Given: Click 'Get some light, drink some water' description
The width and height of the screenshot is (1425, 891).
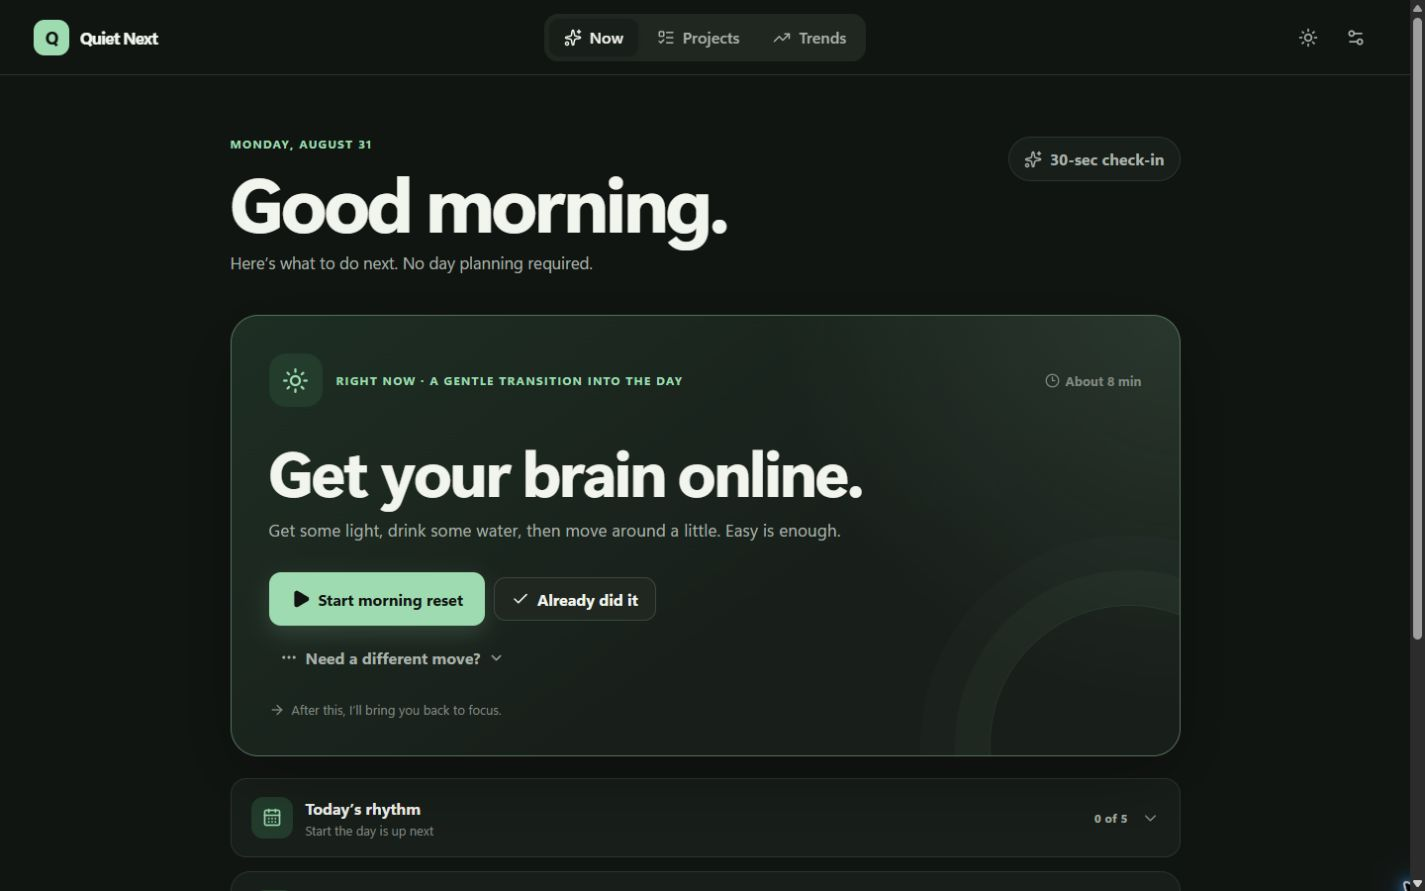Looking at the screenshot, I should (554, 531).
